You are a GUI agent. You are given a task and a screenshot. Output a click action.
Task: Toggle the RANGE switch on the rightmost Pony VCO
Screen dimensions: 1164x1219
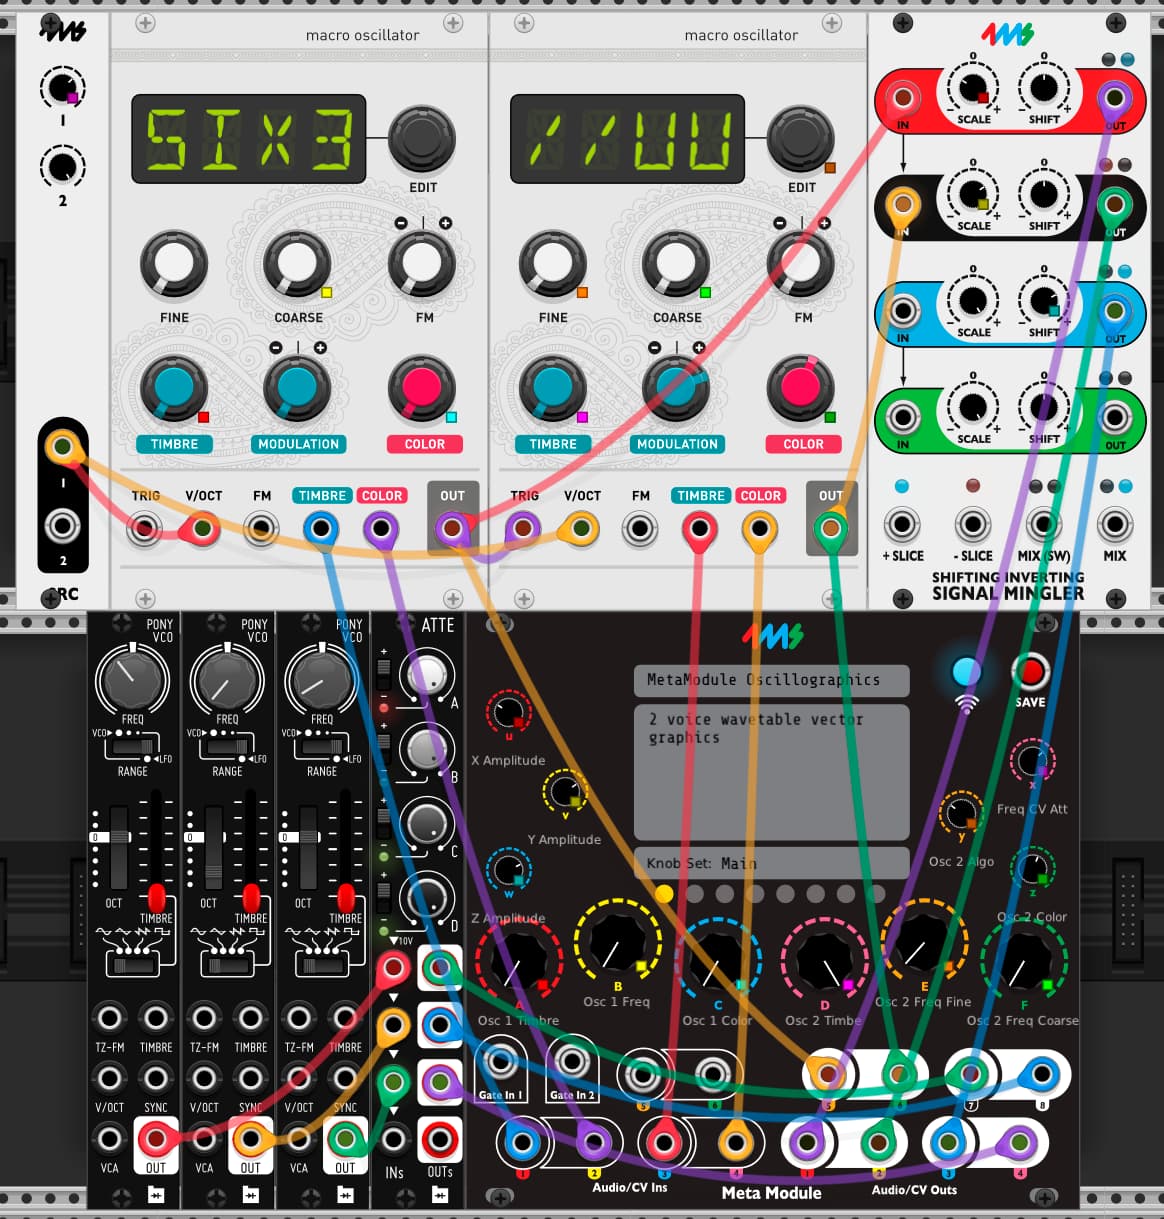click(324, 746)
